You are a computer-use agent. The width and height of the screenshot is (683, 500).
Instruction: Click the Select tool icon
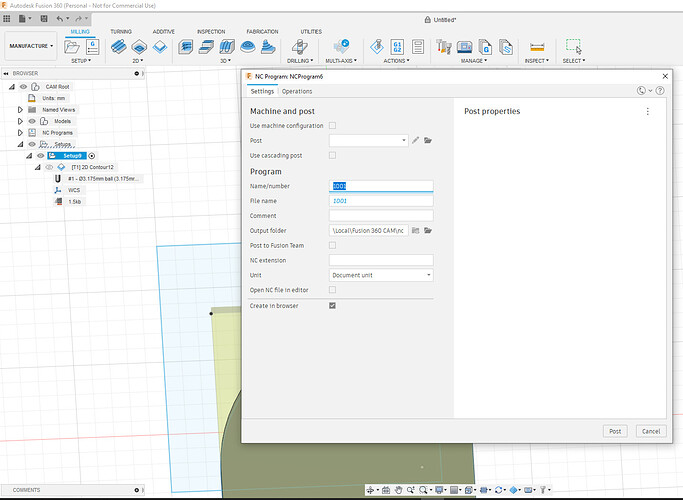573,46
